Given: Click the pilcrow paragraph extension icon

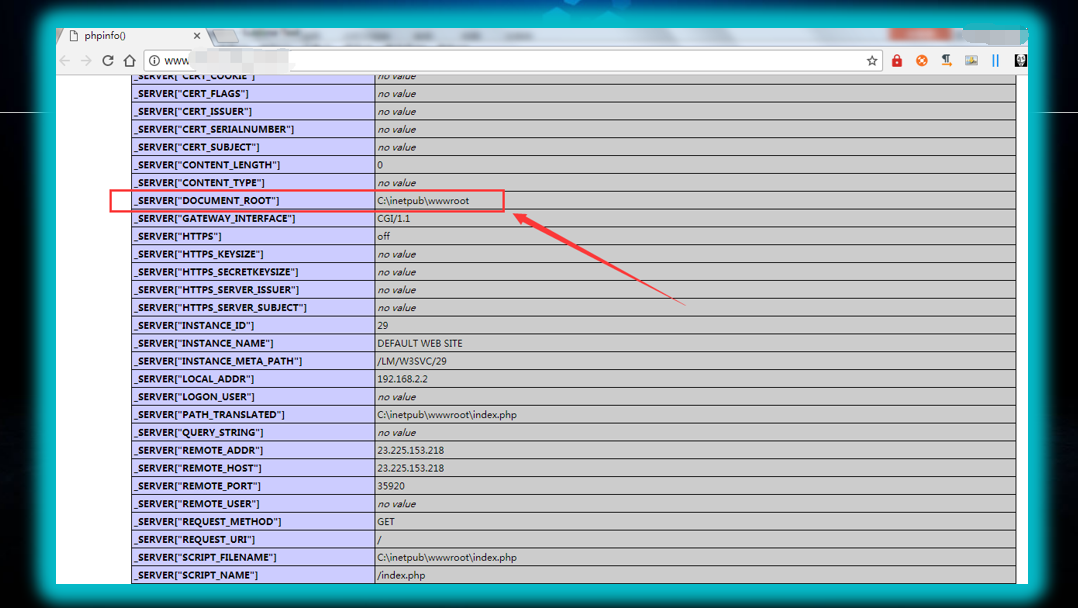Looking at the screenshot, I should click(x=946, y=61).
